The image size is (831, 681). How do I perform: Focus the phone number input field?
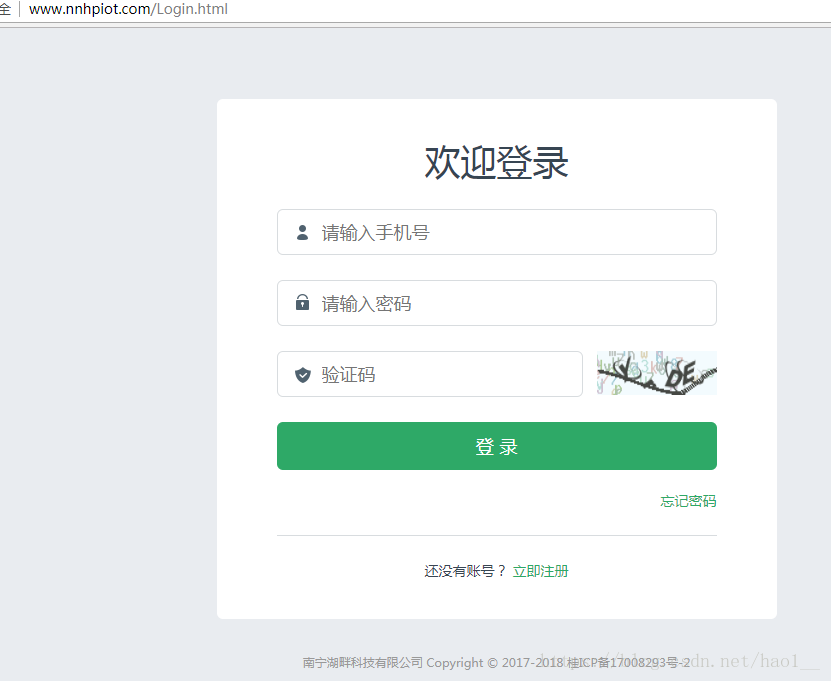[497, 232]
